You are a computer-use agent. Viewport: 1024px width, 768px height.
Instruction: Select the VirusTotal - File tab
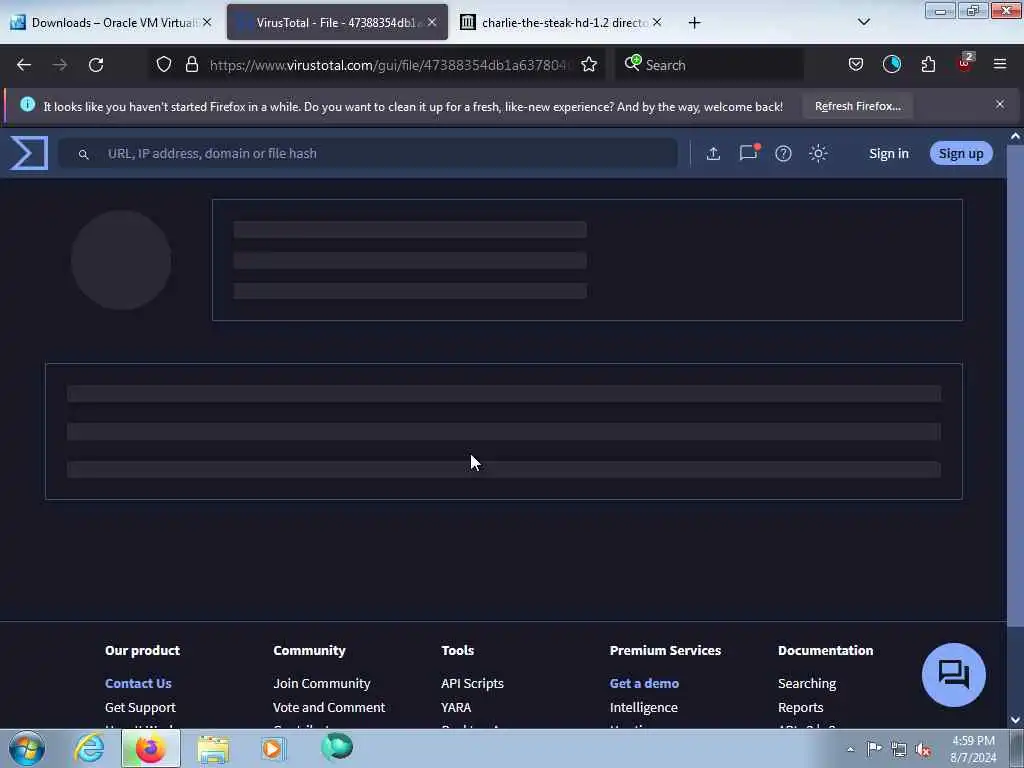[x=336, y=22]
